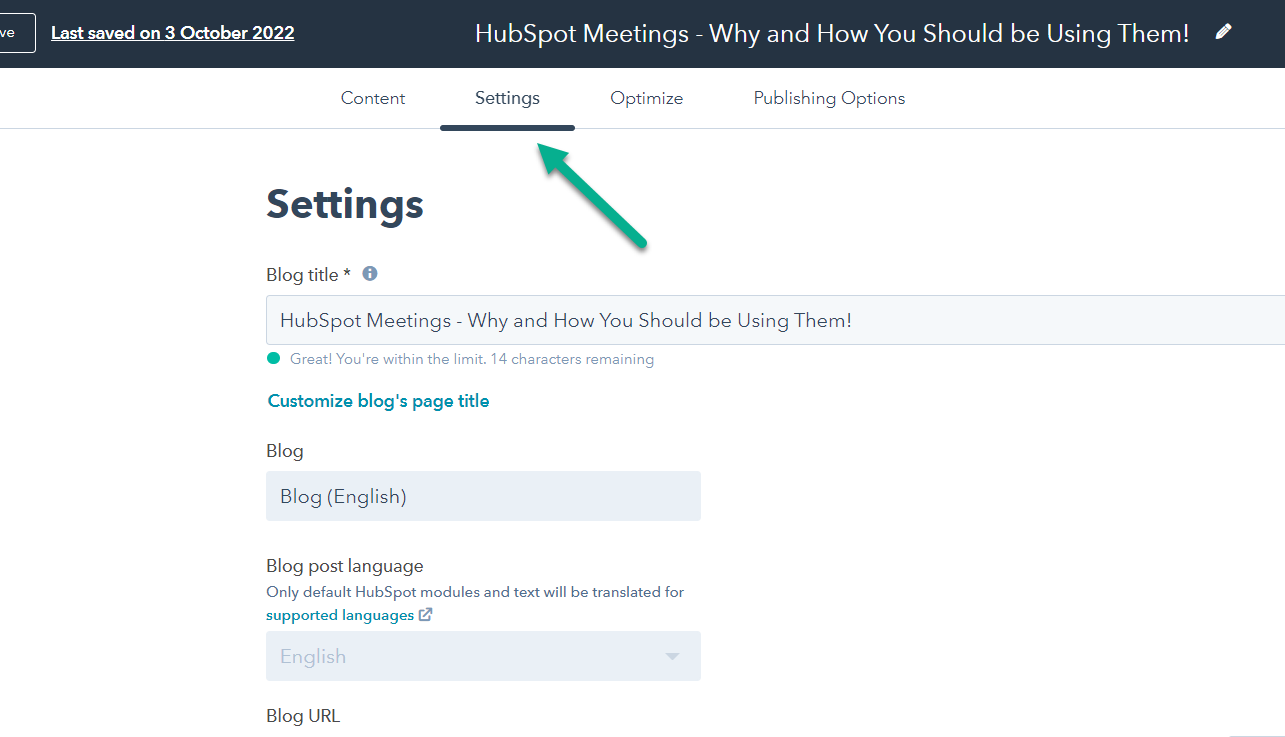Go to the Publishing Options tab
1285x737 pixels.
click(829, 98)
